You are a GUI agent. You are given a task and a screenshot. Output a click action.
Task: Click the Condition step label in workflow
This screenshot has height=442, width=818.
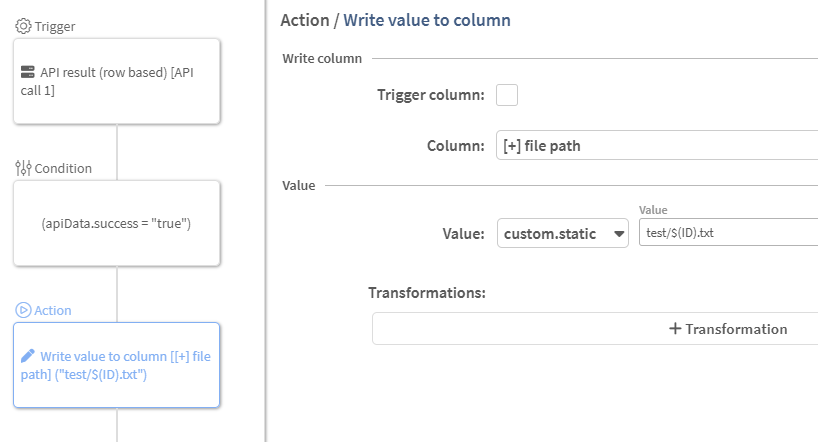63,168
